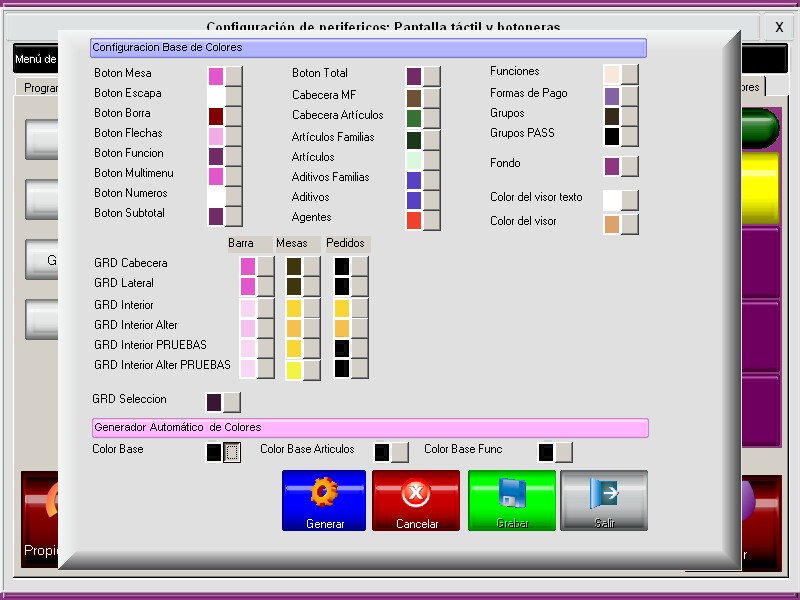The image size is (800, 600).
Task: Choose the Color Base Func swatch
Action: 546,452
